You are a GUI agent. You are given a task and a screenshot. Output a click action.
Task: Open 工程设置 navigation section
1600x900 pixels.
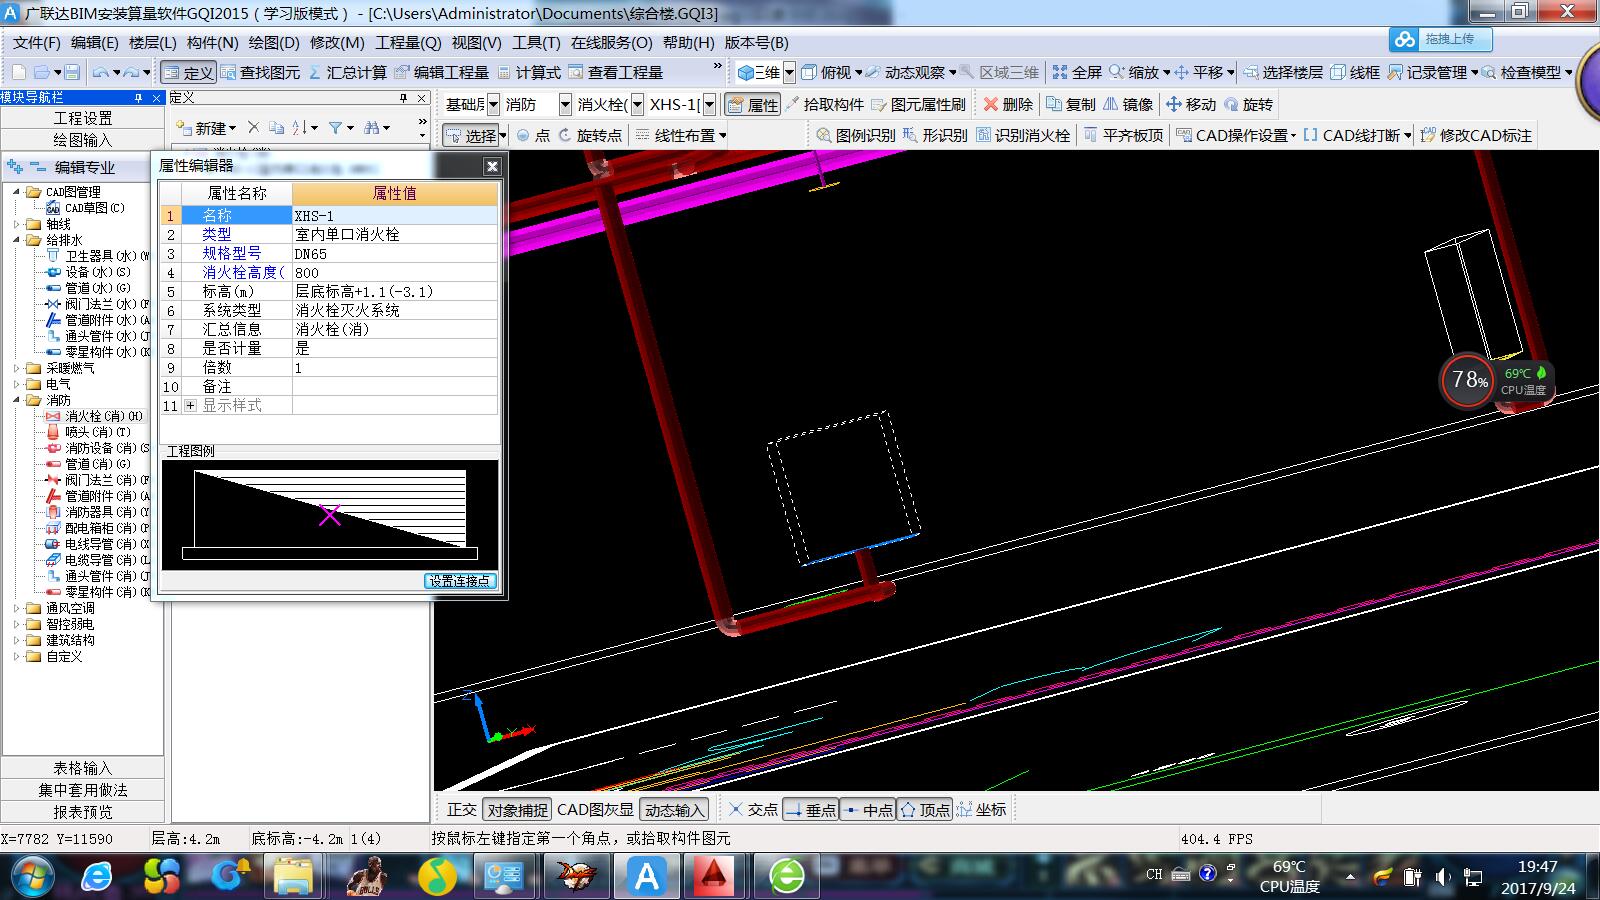(x=83, y=118)
